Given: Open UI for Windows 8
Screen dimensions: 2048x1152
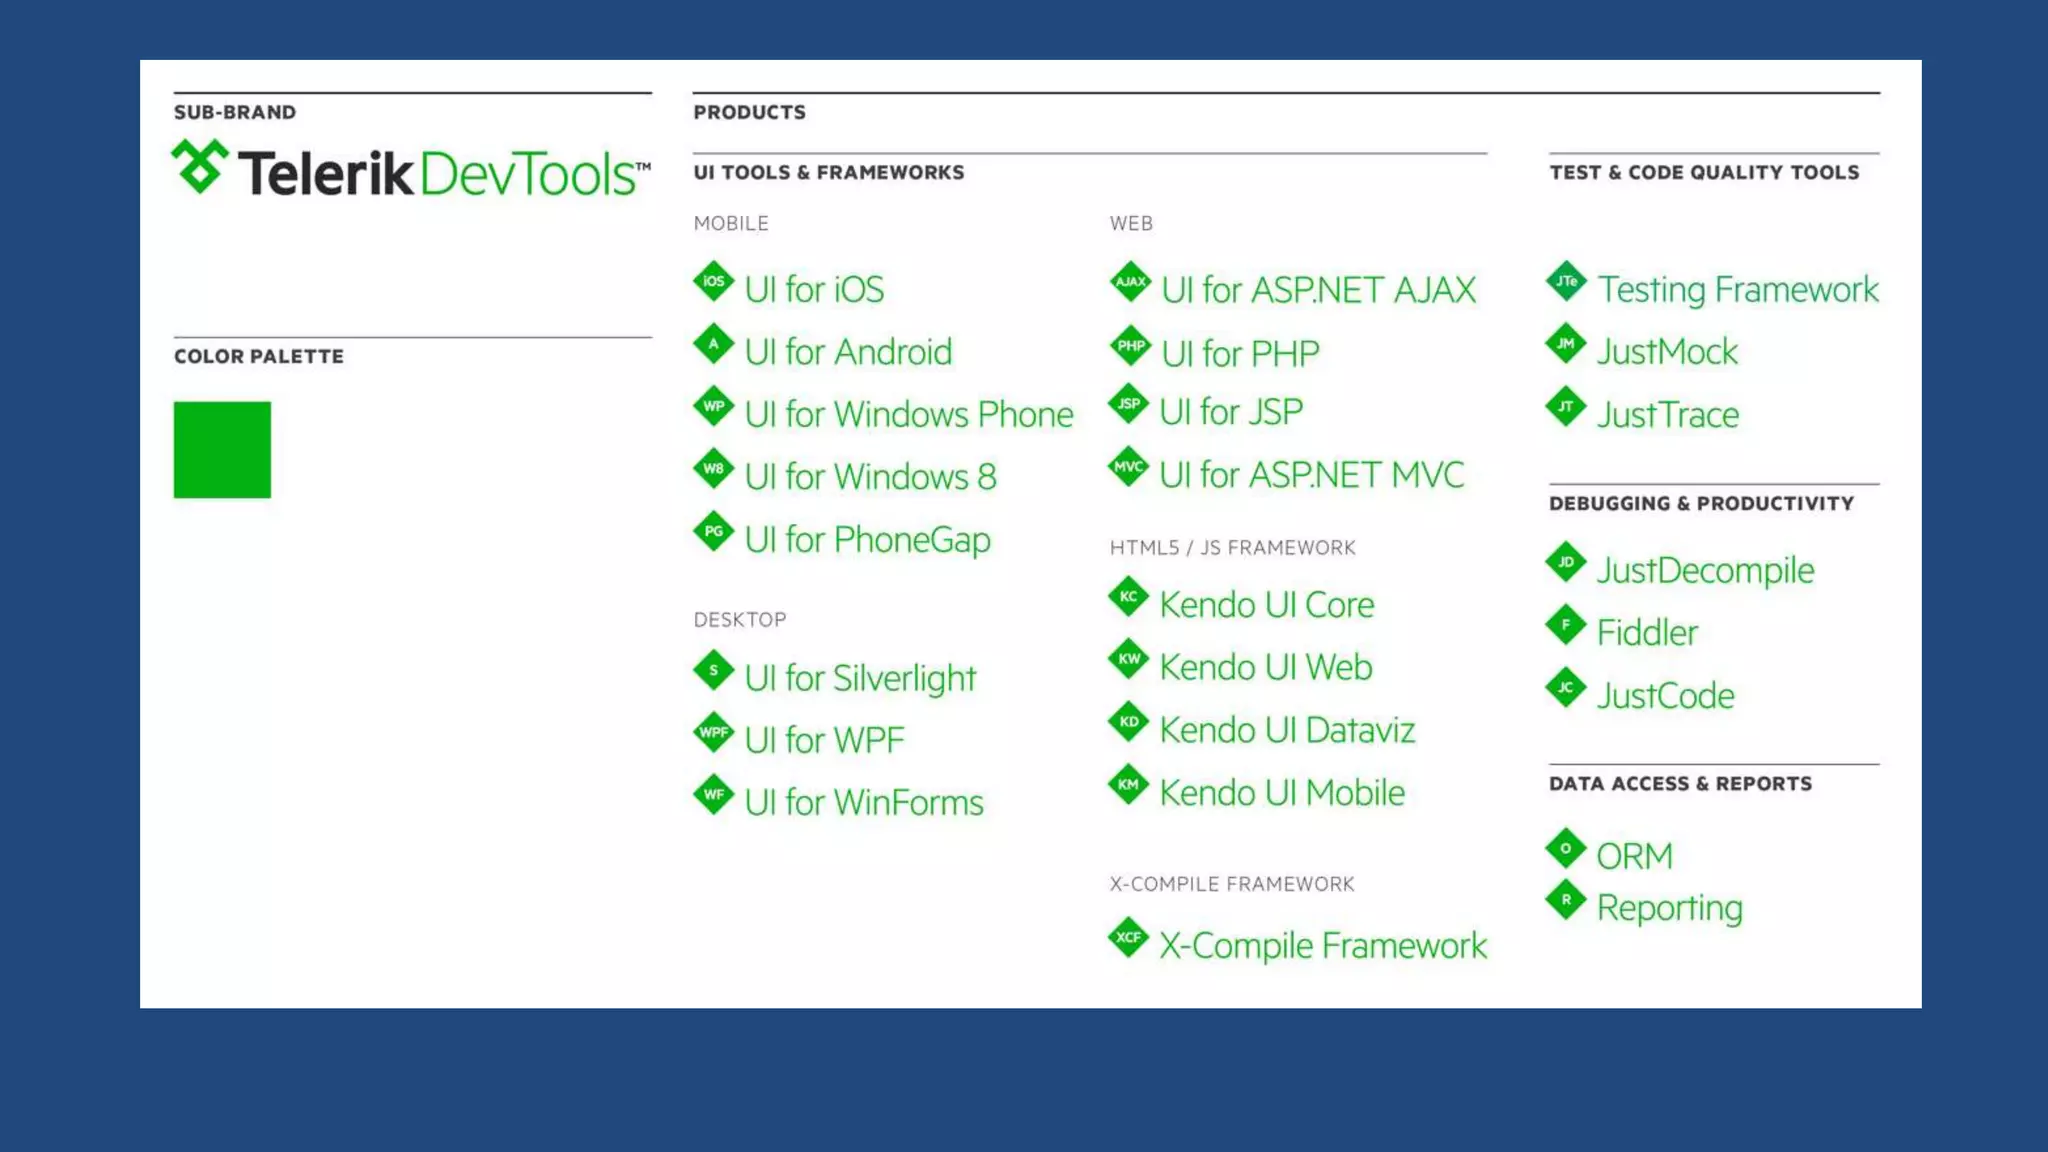Looking at the screenshot, I should tap(870, 477).
